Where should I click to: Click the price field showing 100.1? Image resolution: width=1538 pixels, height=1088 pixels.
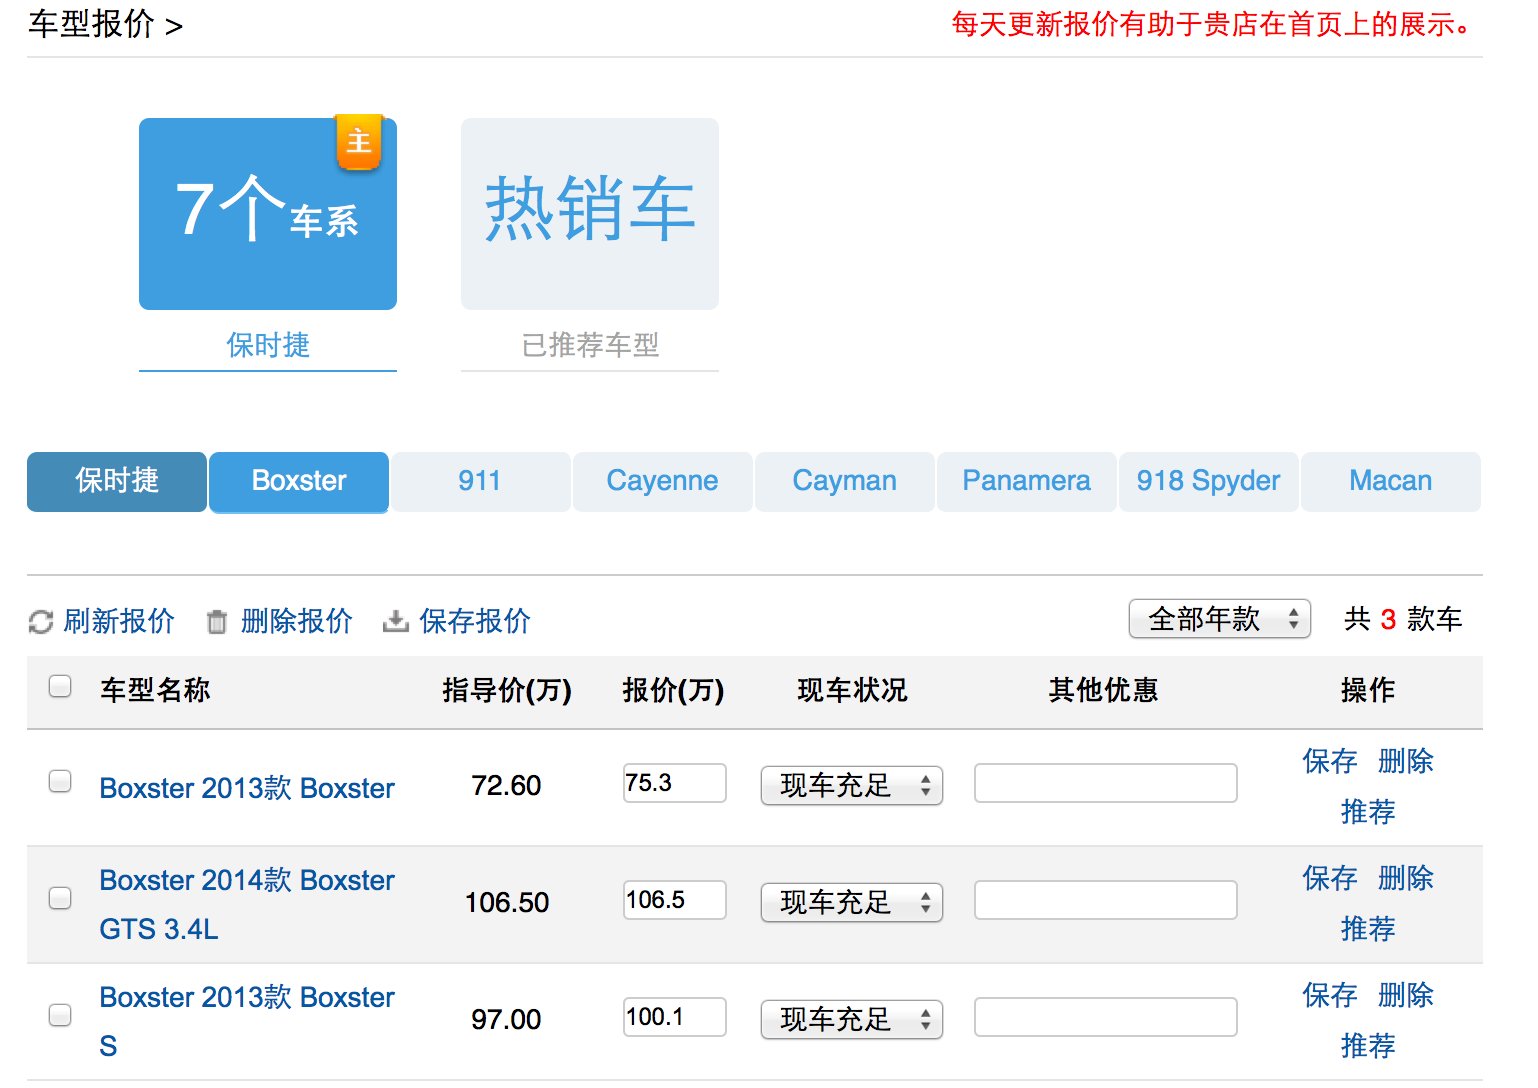pos(675,1017)
